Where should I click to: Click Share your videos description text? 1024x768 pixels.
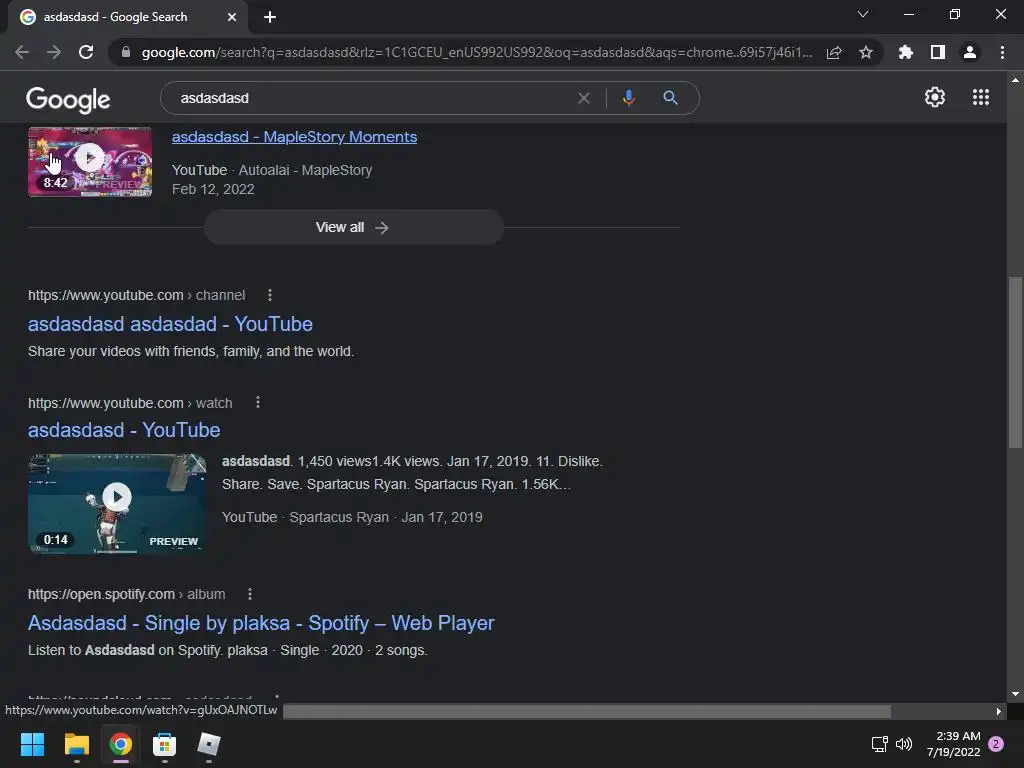(x=191, y=351)
